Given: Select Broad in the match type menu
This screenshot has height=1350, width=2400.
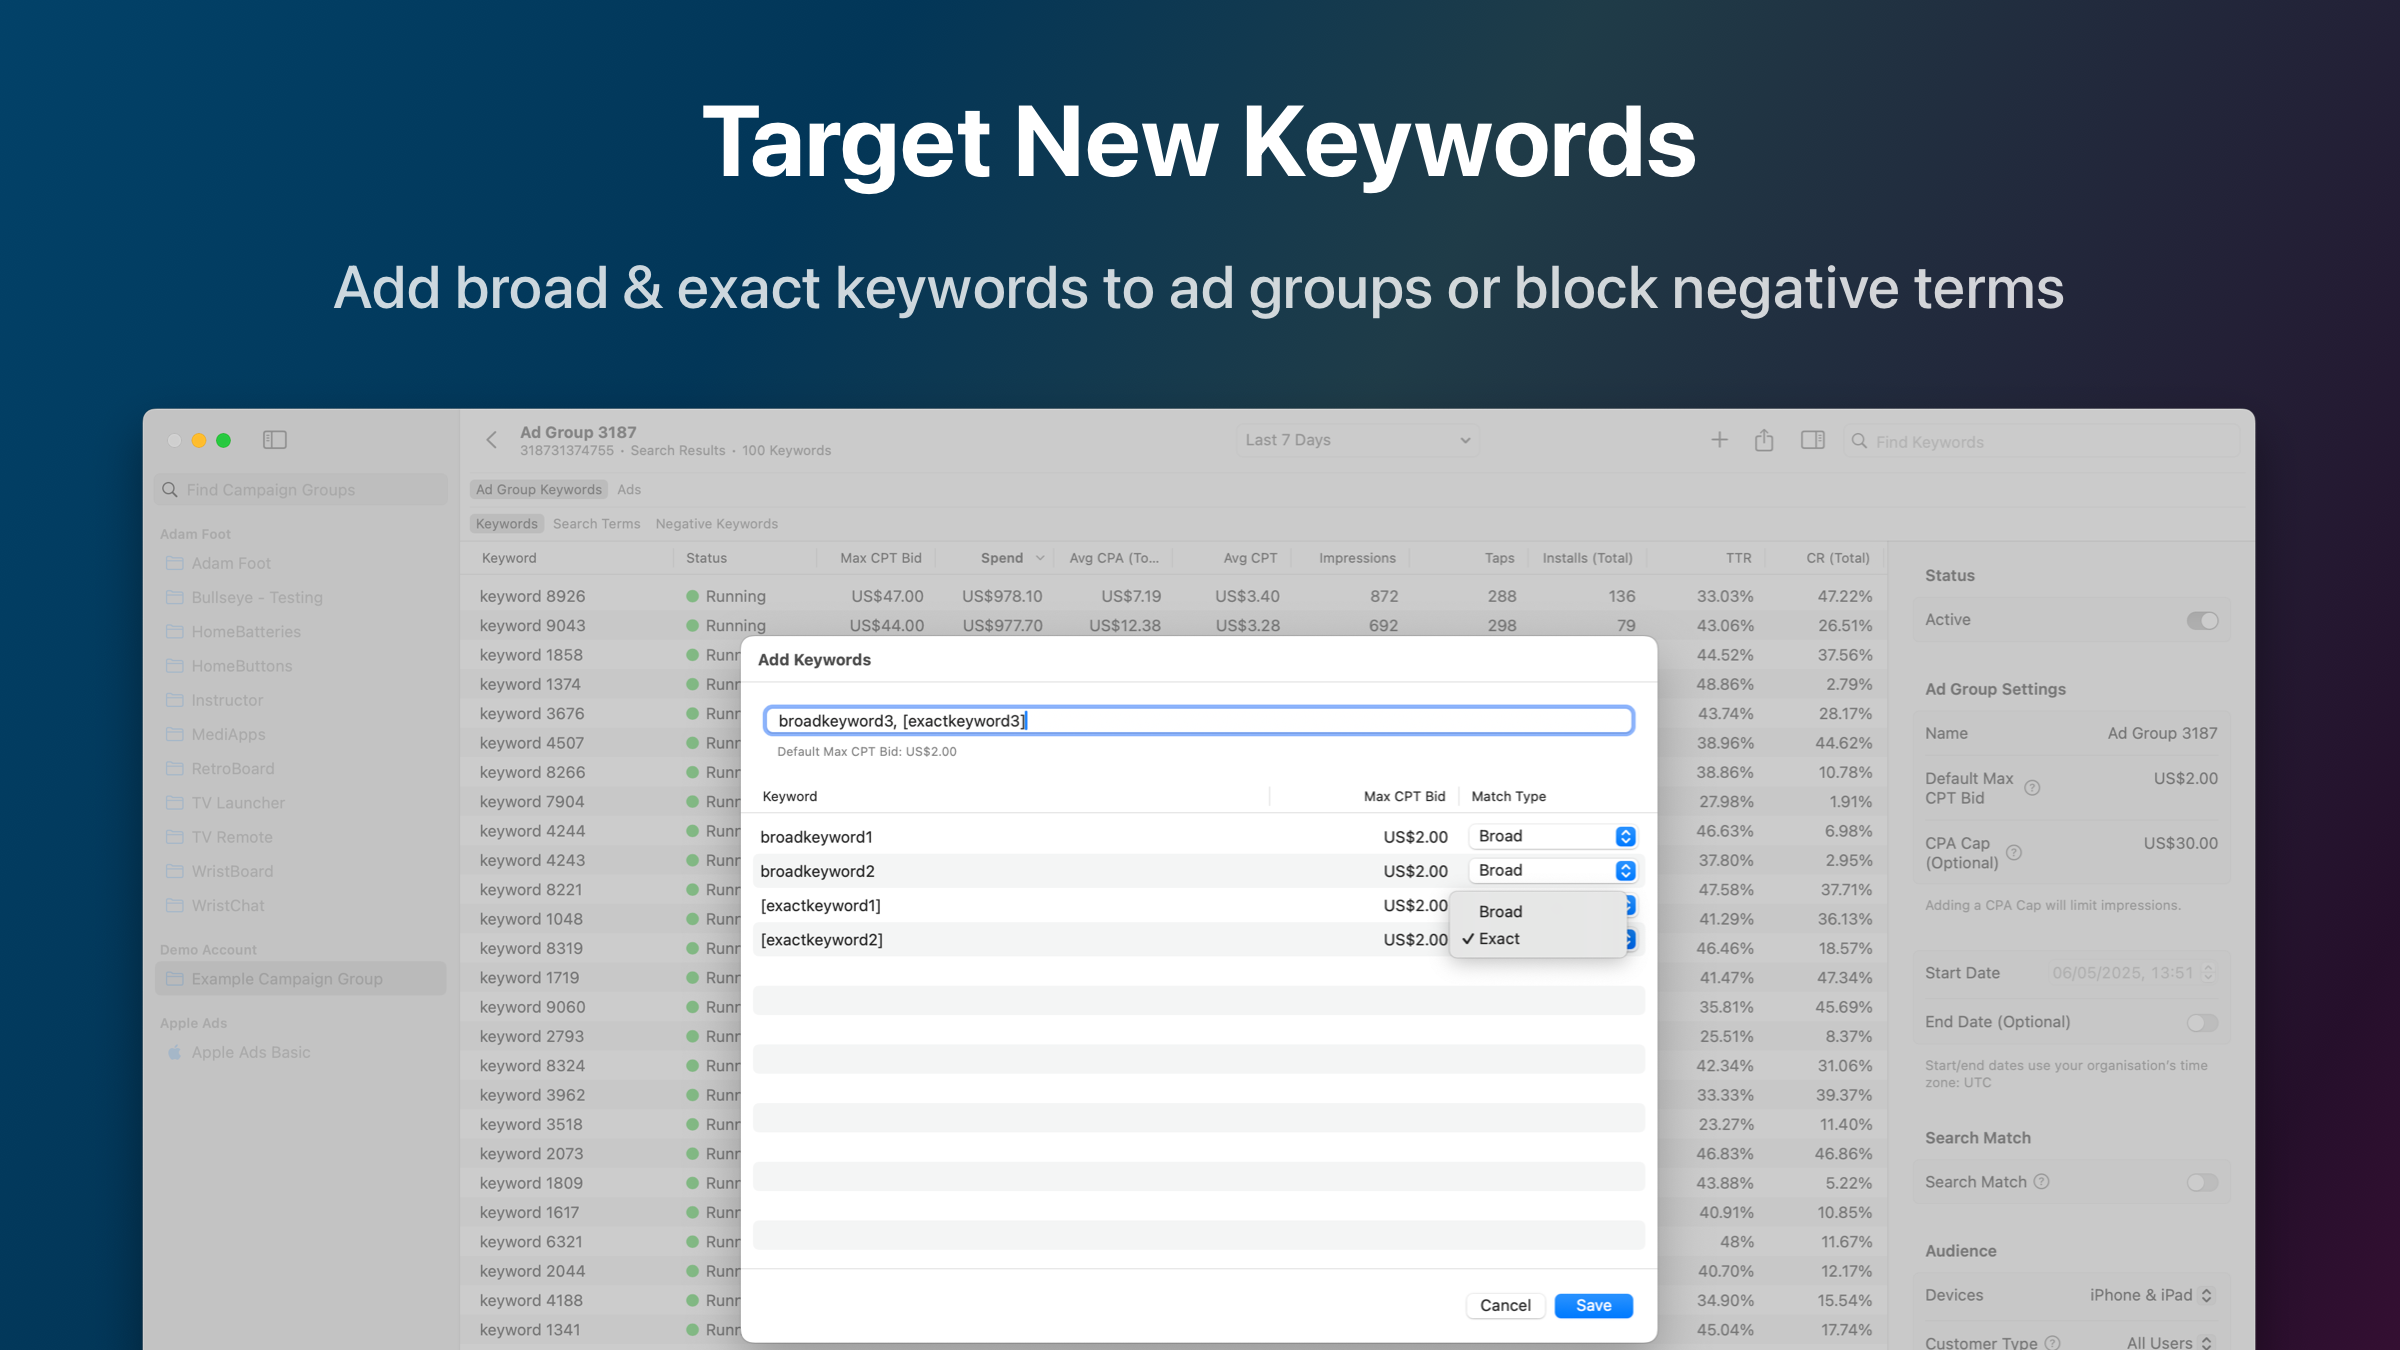Looking at the screenshot, I should (x=1500, y=911).
